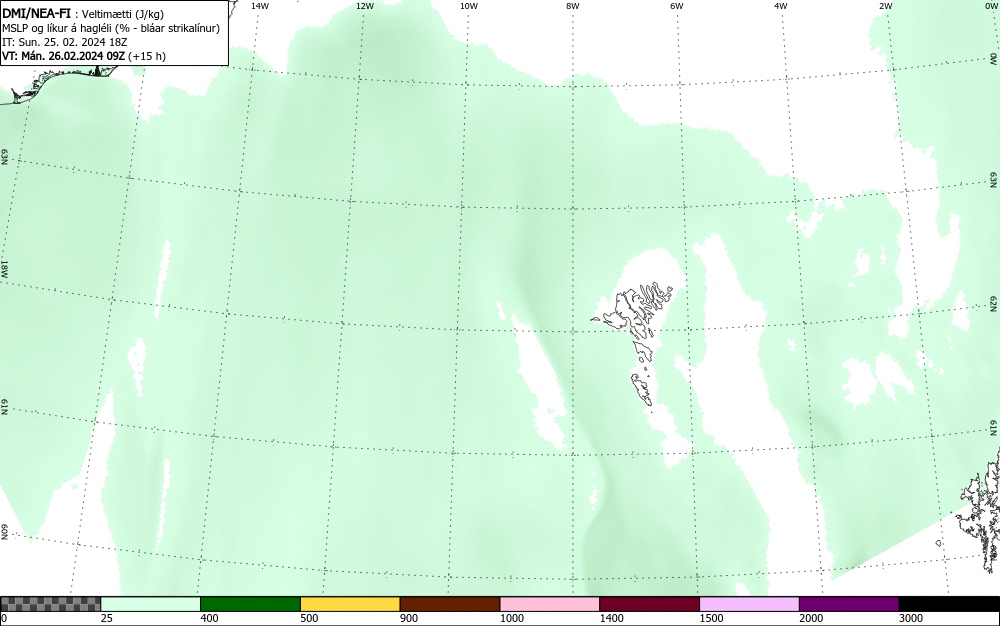Click the VT: Mán. 26.02.2024 09Z line
The height and width of the screenshot is (626, 1000).
pyautogui.click(x=84, y=56)
